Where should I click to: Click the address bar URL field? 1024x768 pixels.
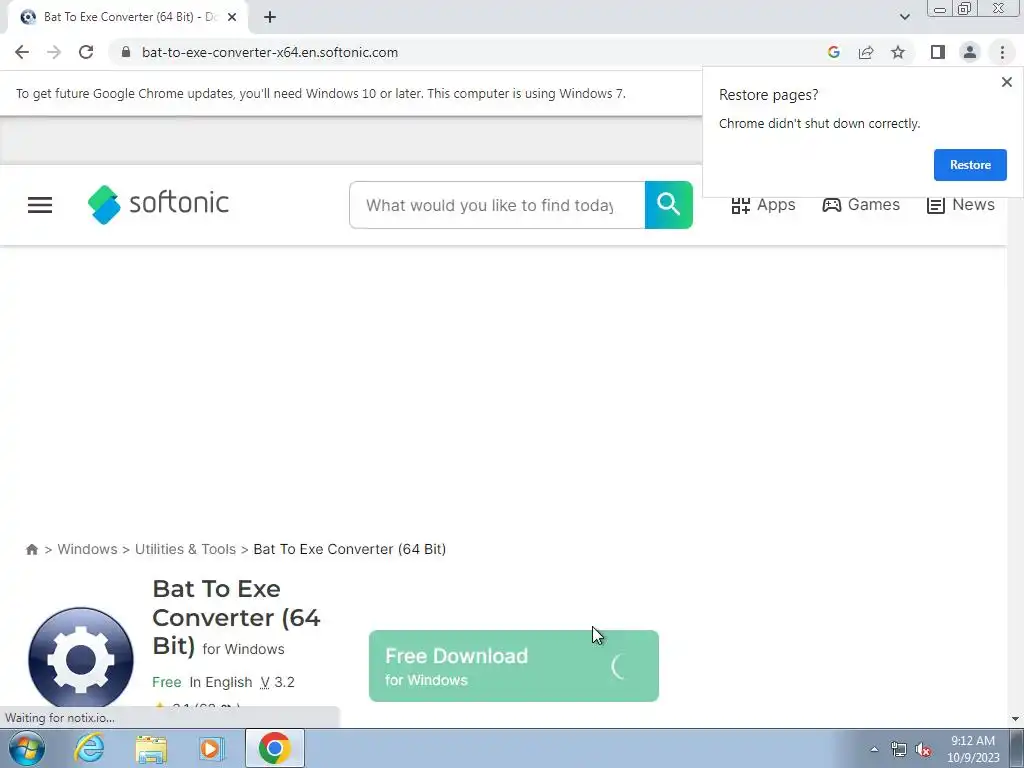(x=269, y=52)
